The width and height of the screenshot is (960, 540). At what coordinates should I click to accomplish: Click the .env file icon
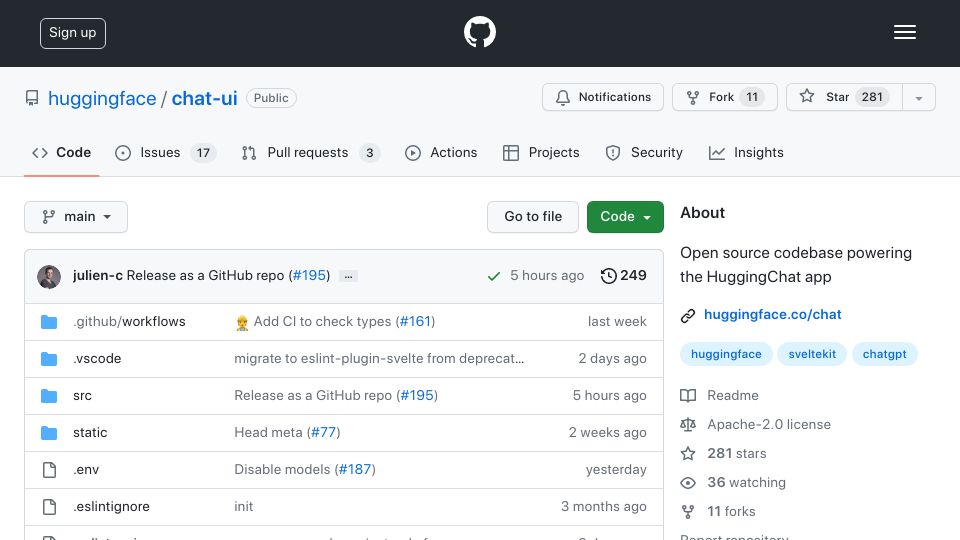(x=49, y=470)
